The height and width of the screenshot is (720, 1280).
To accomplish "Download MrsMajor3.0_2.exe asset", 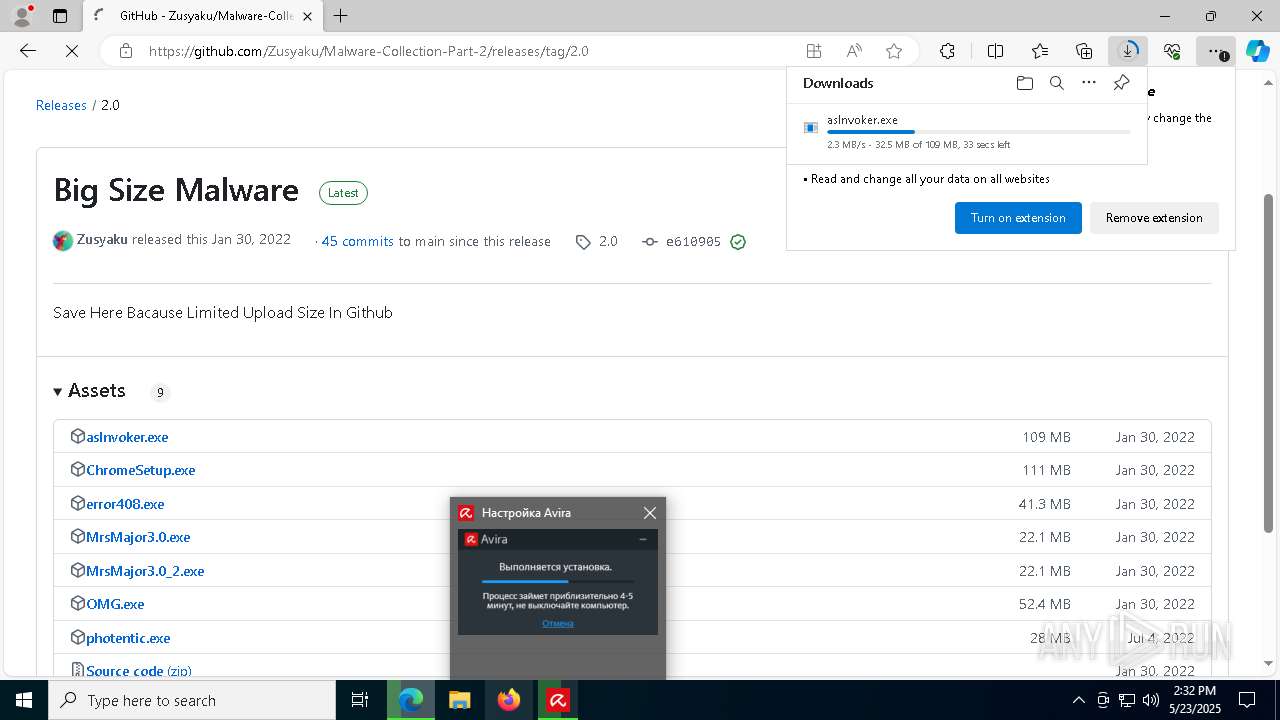I will pyautogui.click(x=145, y=571).
